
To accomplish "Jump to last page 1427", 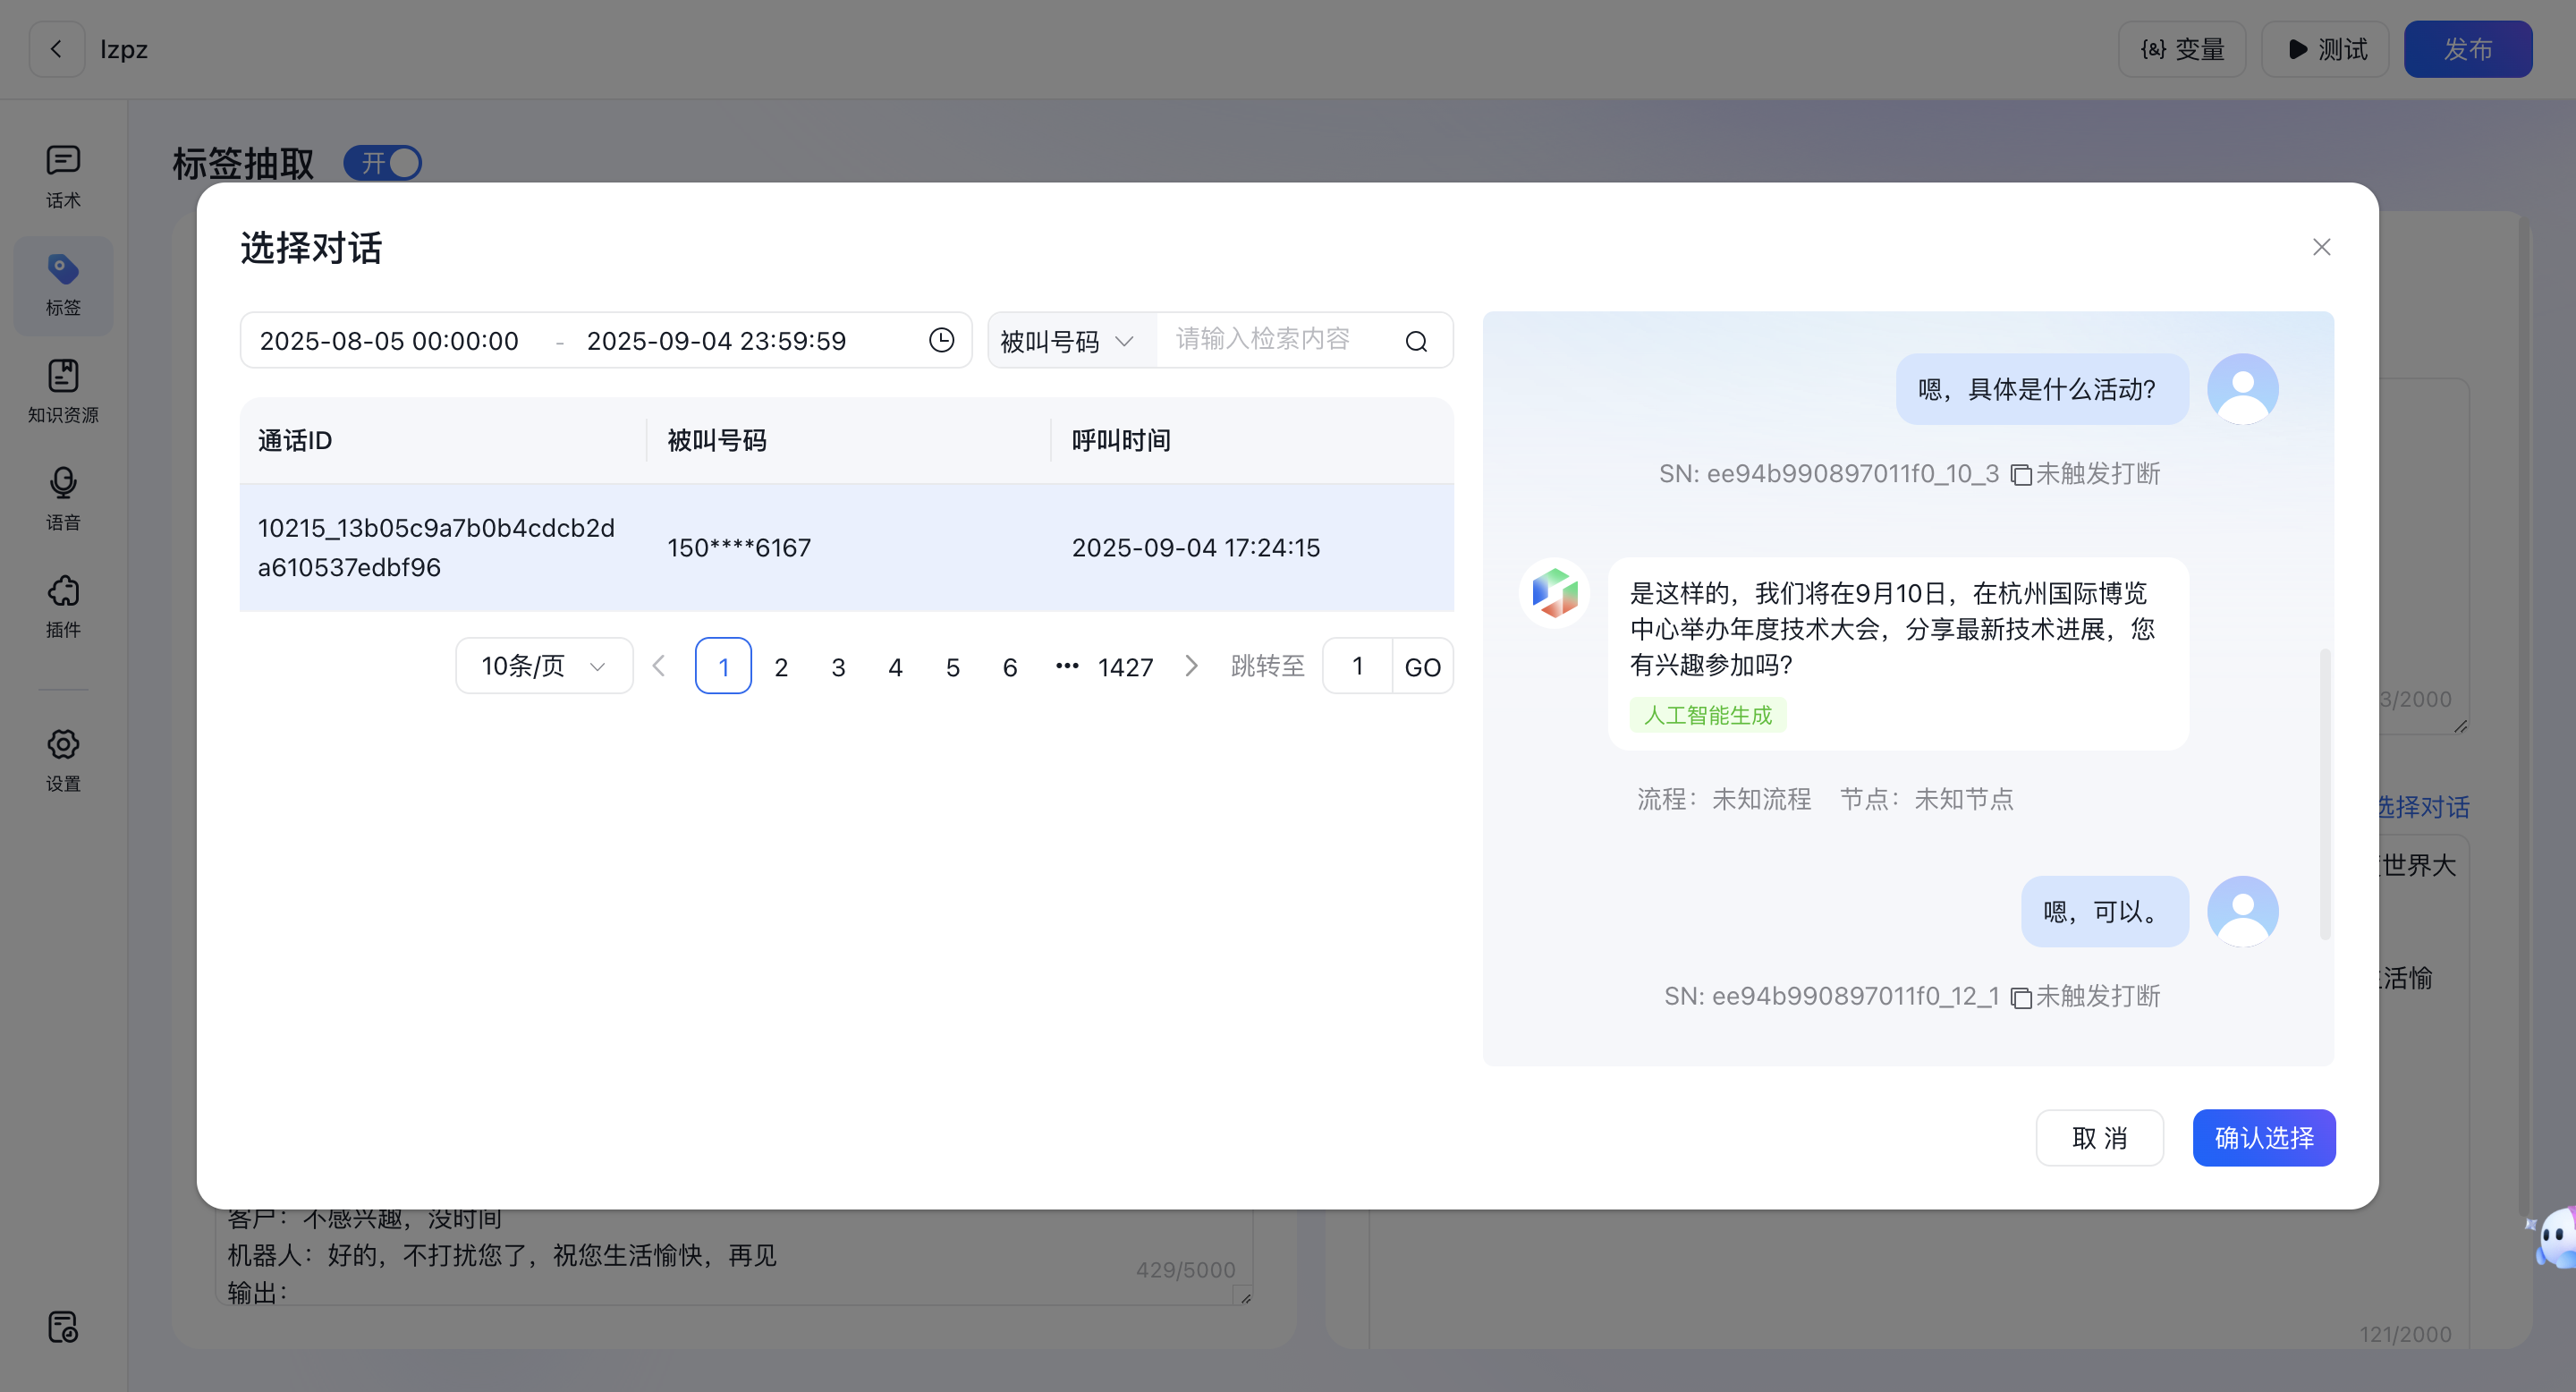I will click(x=1125, y=667).
